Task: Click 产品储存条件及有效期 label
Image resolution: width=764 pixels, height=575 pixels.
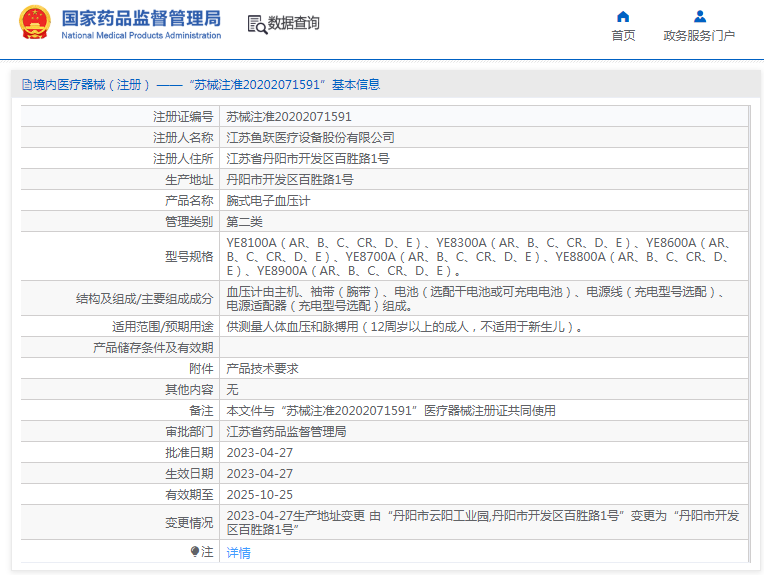Action: pyautogui.click(x=153, y=348)
